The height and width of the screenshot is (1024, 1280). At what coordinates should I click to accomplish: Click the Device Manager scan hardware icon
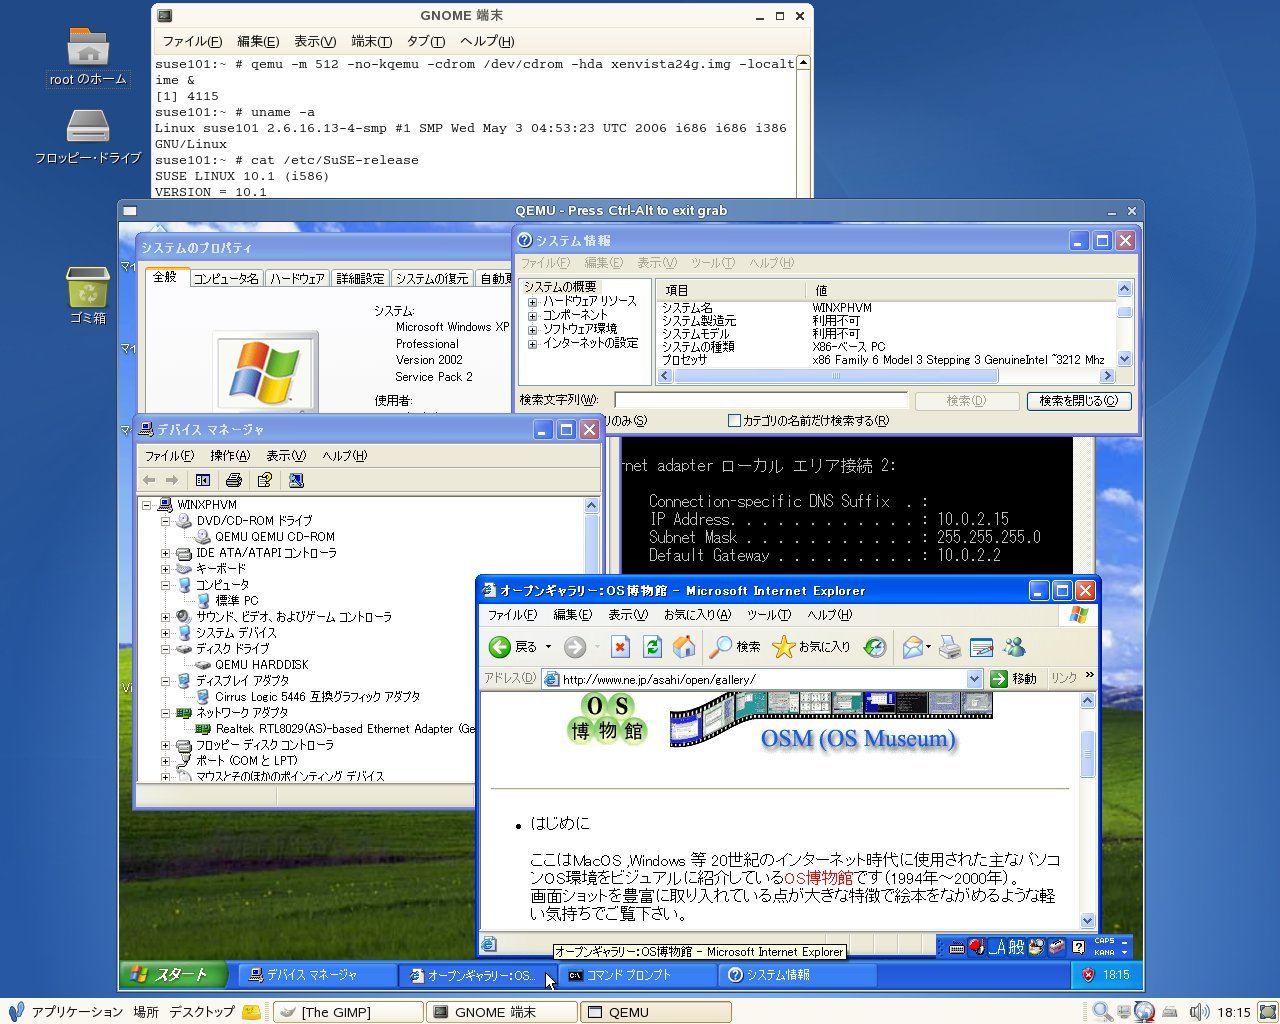296,480
